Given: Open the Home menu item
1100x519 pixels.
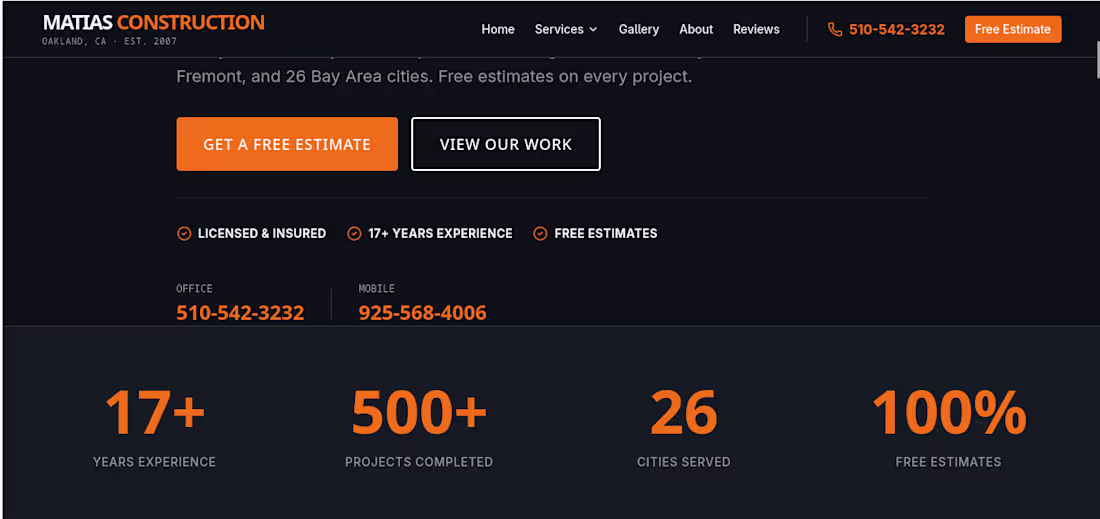Looking at the screenshot, I should coord(498,30).
